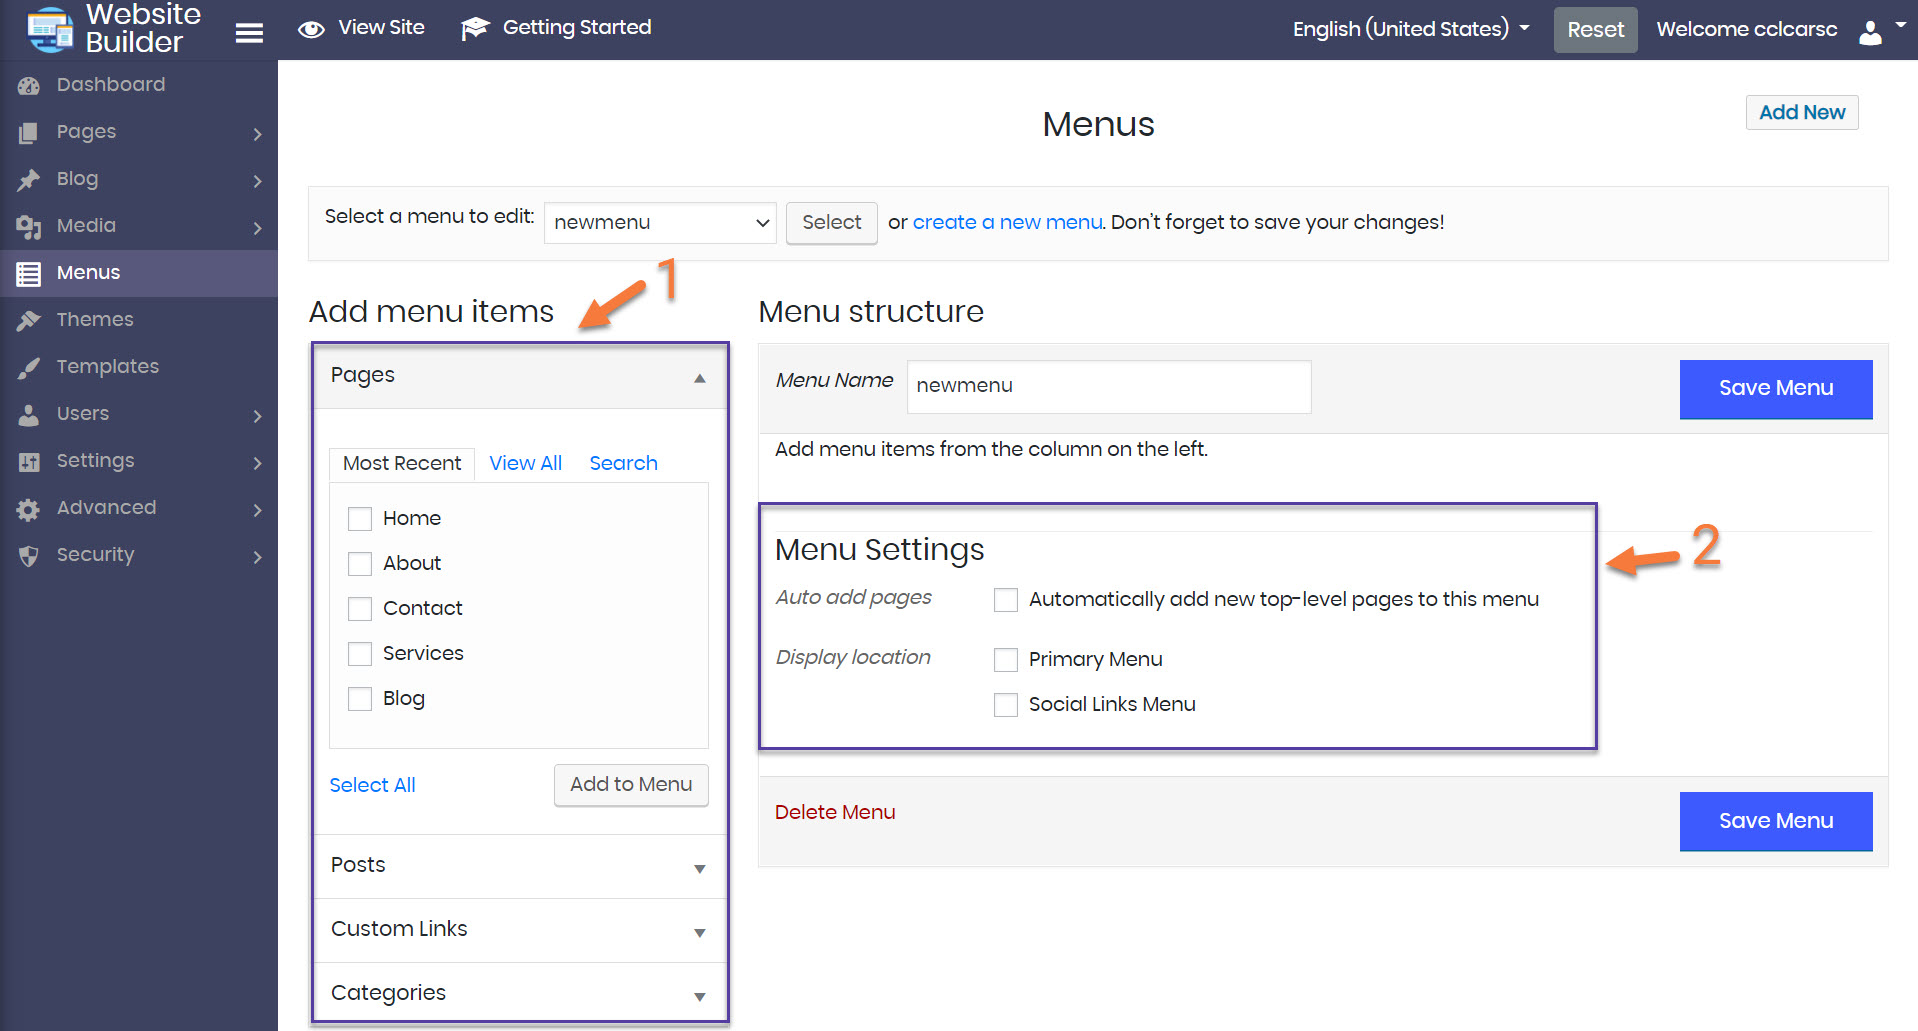Open the English language selector dropdown

click(x=1410, y=29)
